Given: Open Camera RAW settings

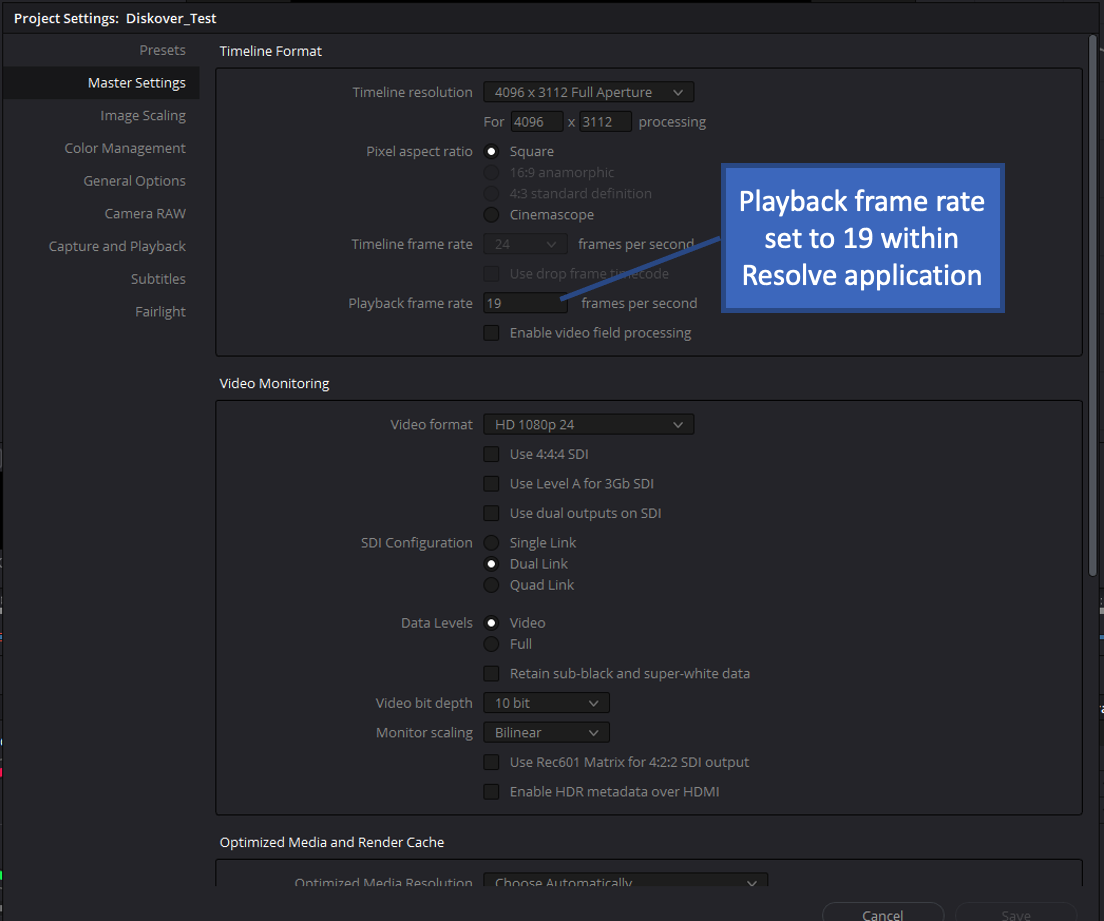Looking at the screenshot, I should (145, 213).
